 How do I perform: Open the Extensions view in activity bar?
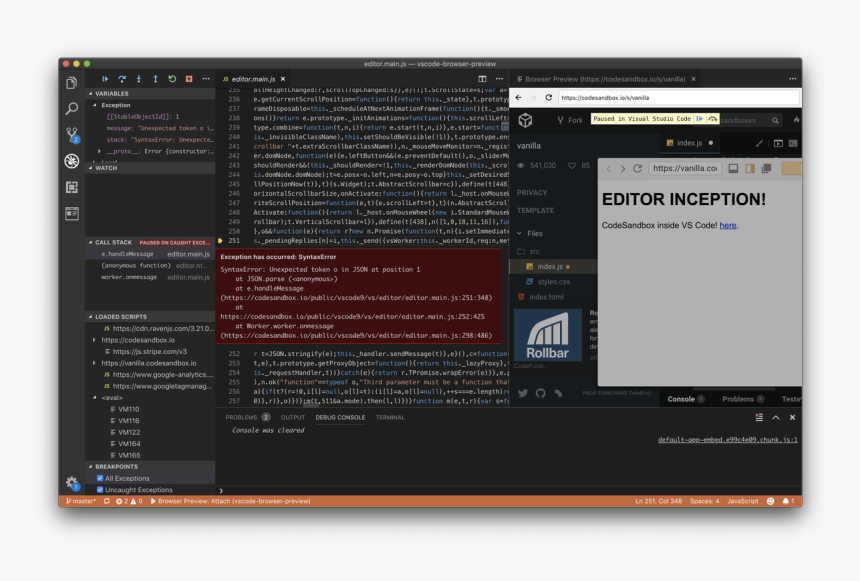[x=71, y=187]
